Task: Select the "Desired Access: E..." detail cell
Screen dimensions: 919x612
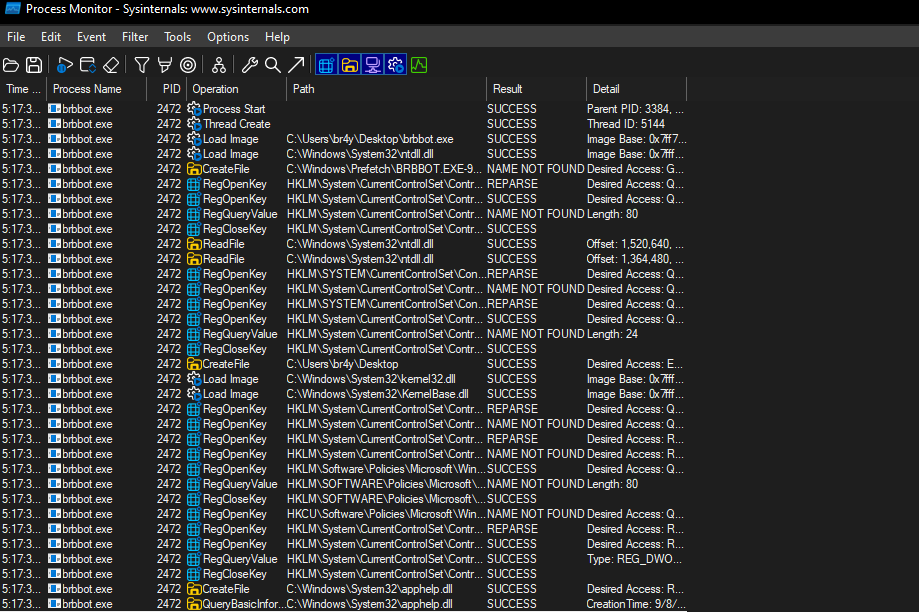Action: (635, 364)
